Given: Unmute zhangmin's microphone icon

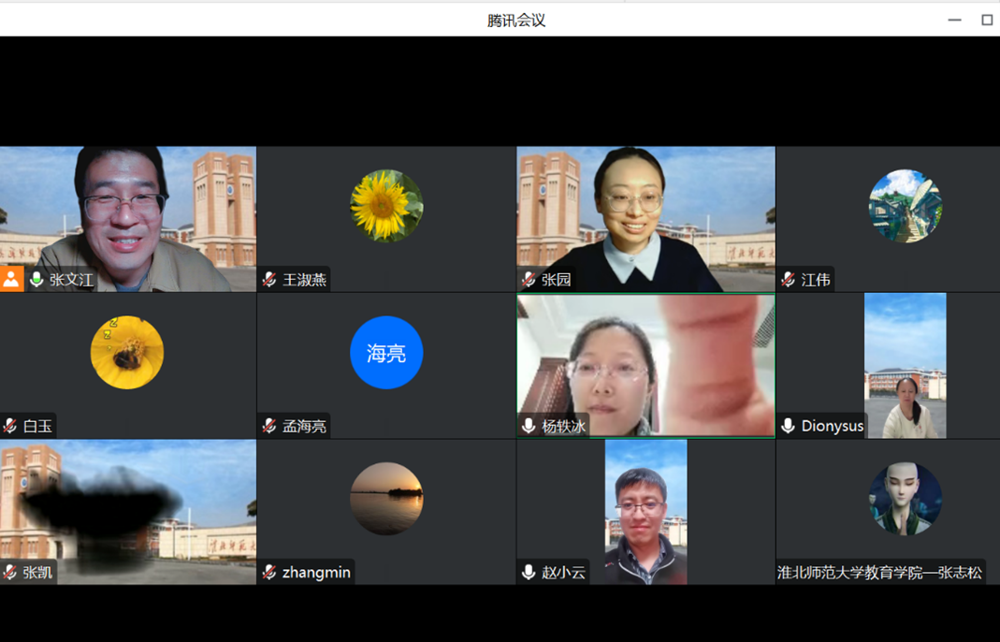Looking at the screenshot, I should click(267, 572).
